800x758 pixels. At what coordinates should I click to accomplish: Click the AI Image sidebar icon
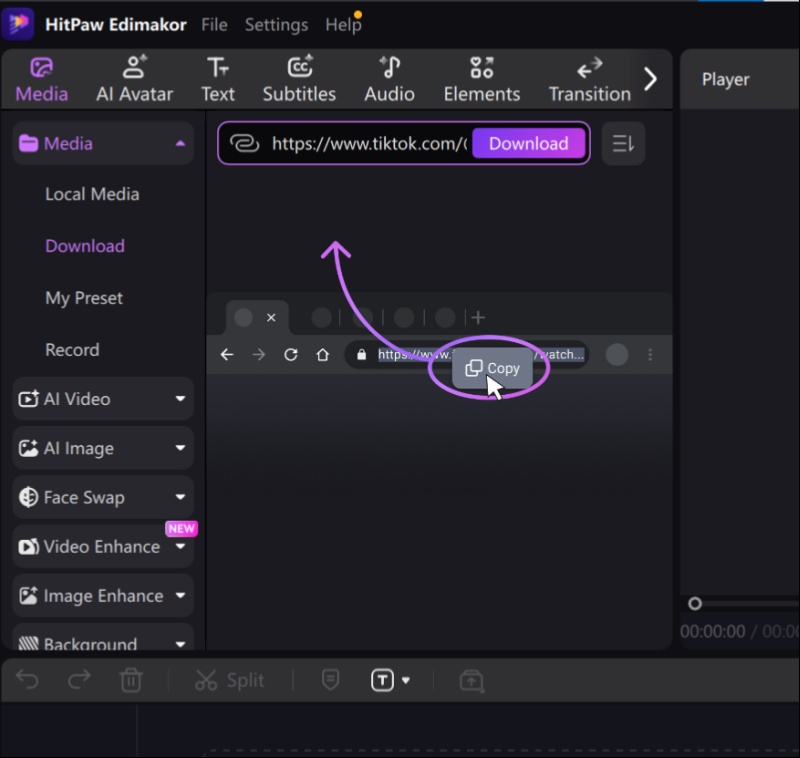click(28, 448)
